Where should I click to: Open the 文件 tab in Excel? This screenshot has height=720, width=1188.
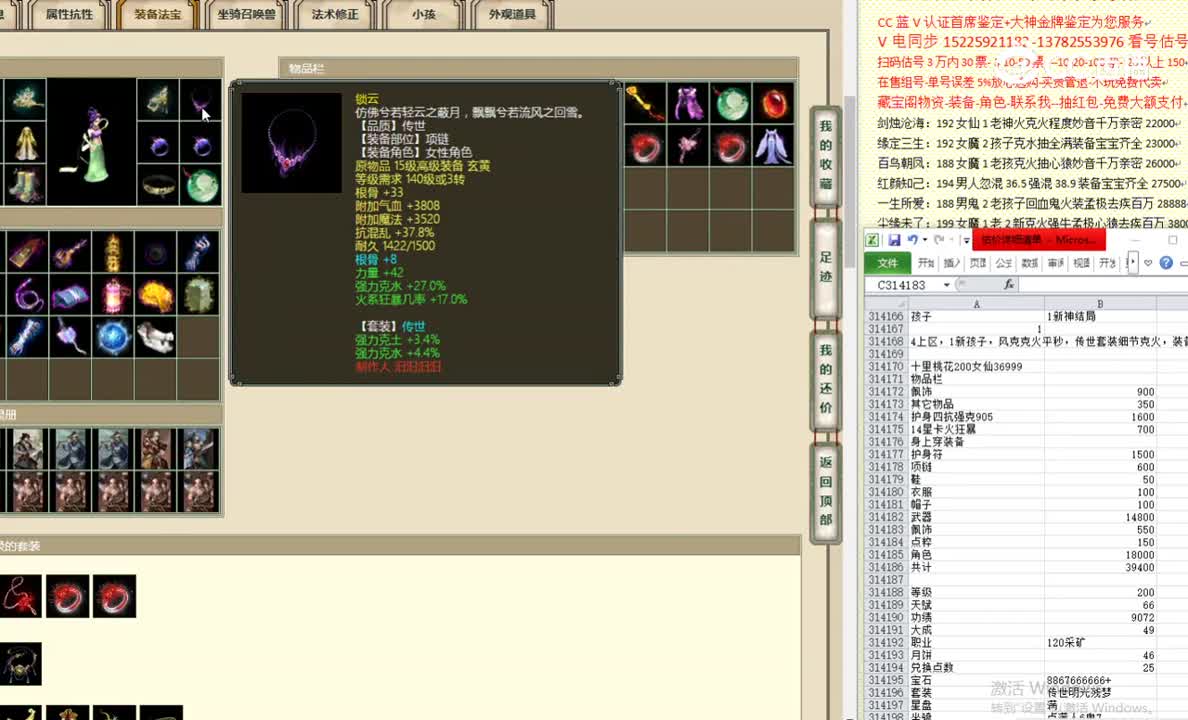888,263
